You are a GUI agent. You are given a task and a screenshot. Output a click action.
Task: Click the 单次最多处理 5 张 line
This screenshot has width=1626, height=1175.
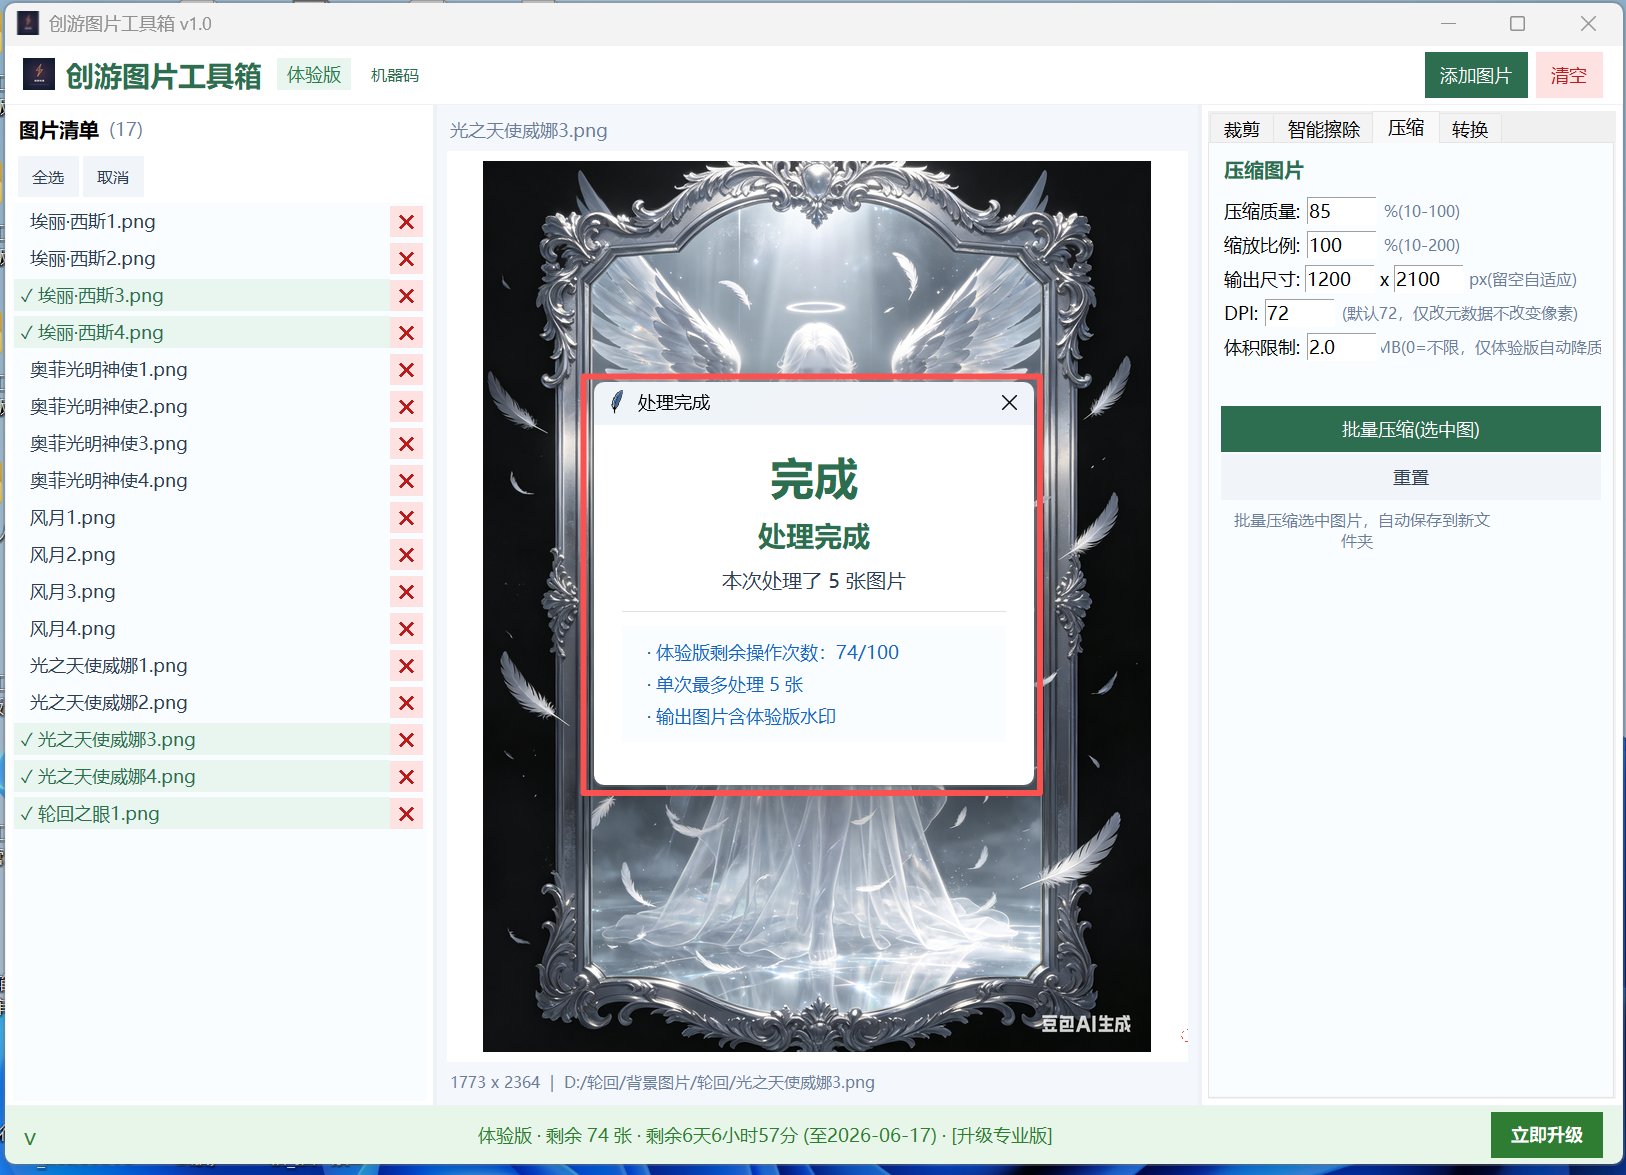(x=725, y=685)
